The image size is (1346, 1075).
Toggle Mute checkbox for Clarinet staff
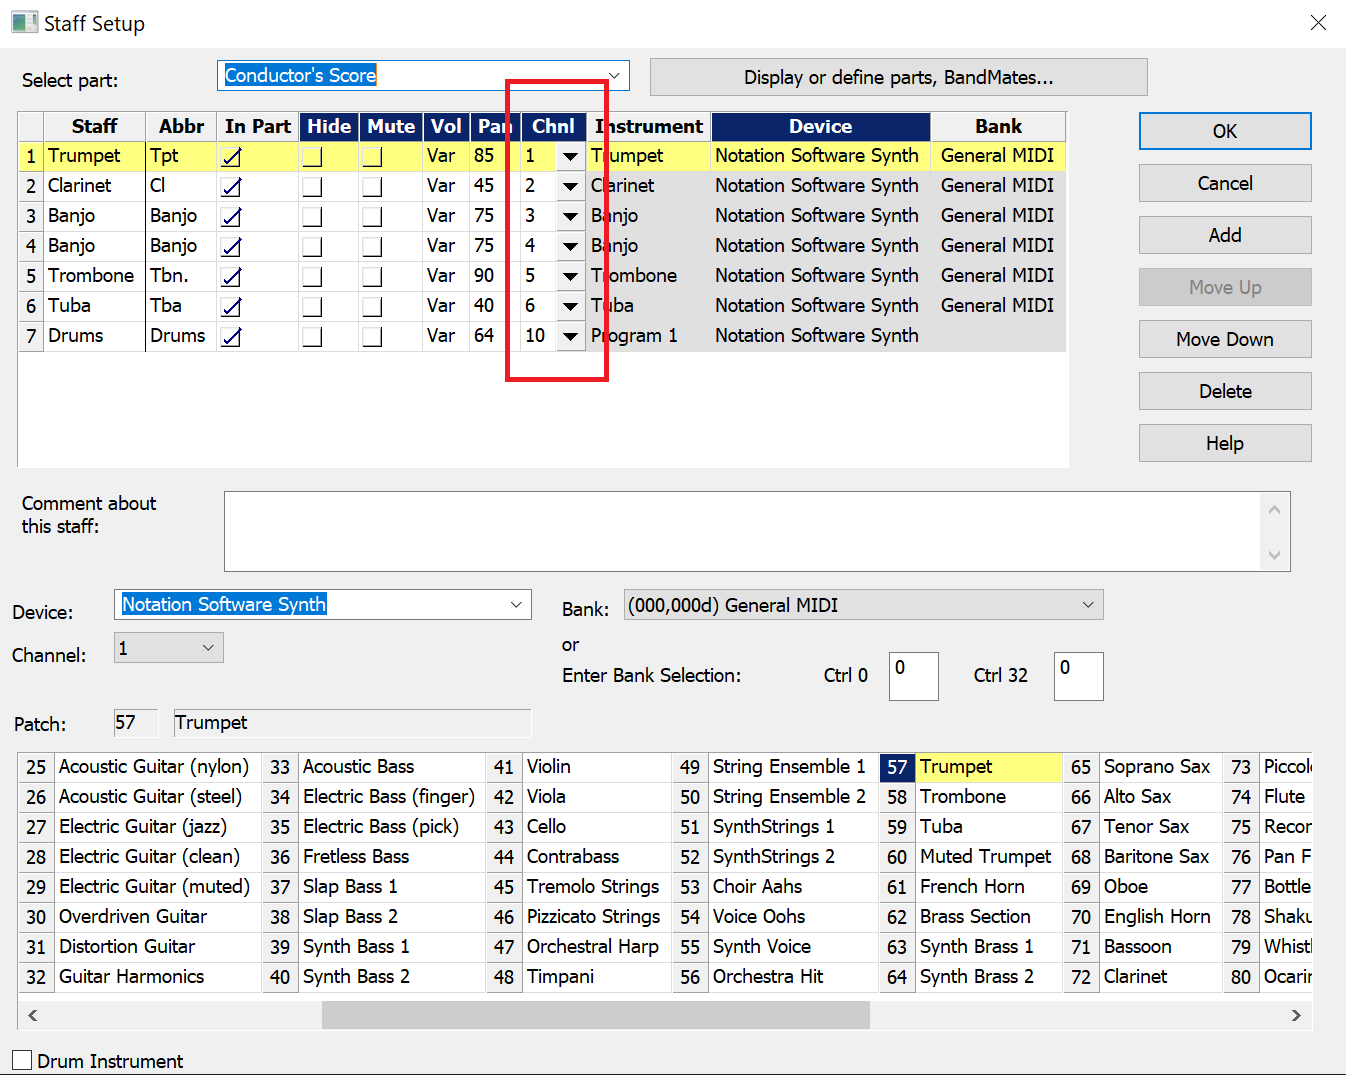point(372,187)
